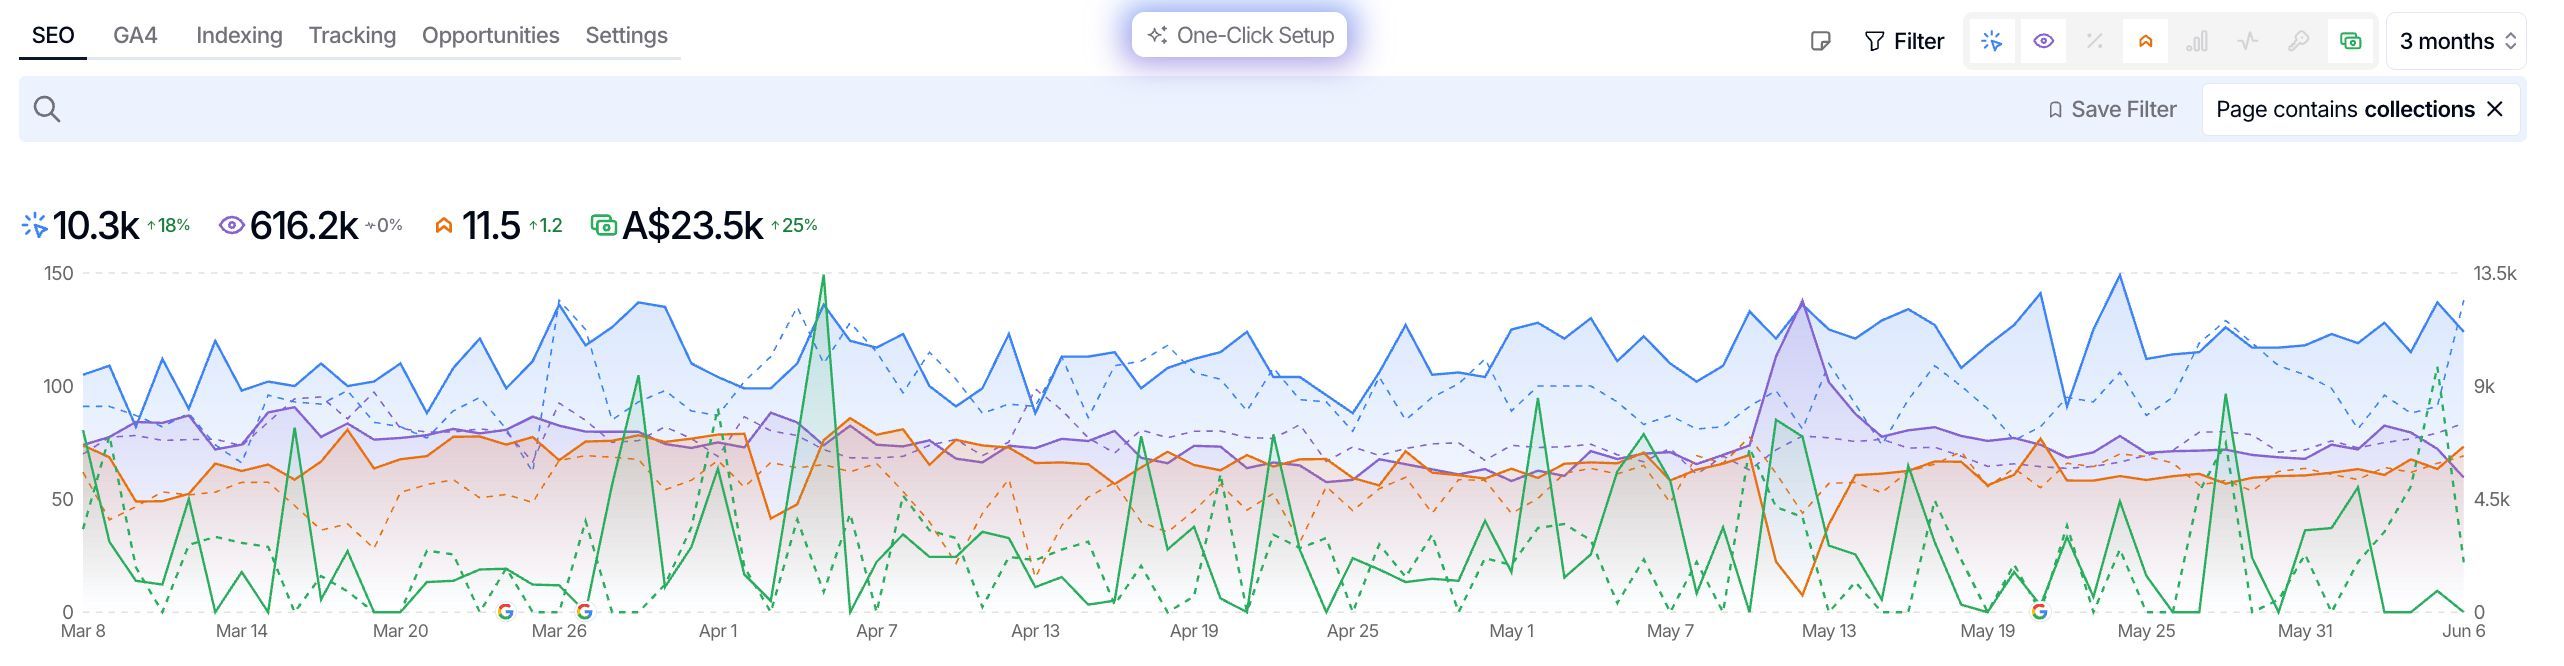The width and height of the screenshot is (2564, 666).
Task: Select the Tracking tab
Action: pyautogui.click(x=352, y=36)
